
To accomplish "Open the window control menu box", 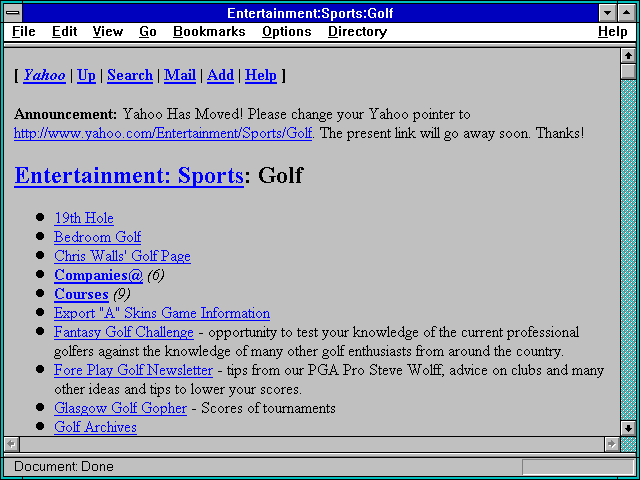I will (x=13, y=13).
